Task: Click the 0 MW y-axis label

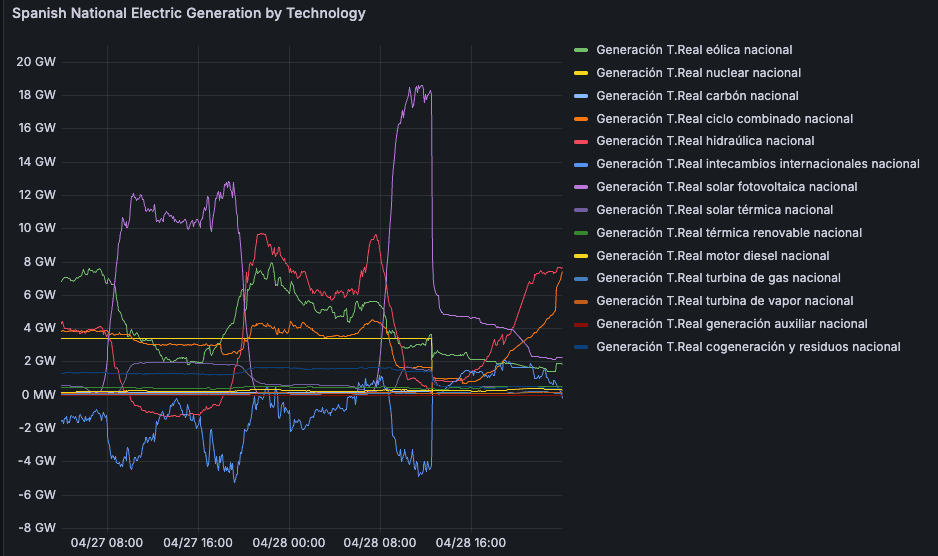Action: click(37, 394)
